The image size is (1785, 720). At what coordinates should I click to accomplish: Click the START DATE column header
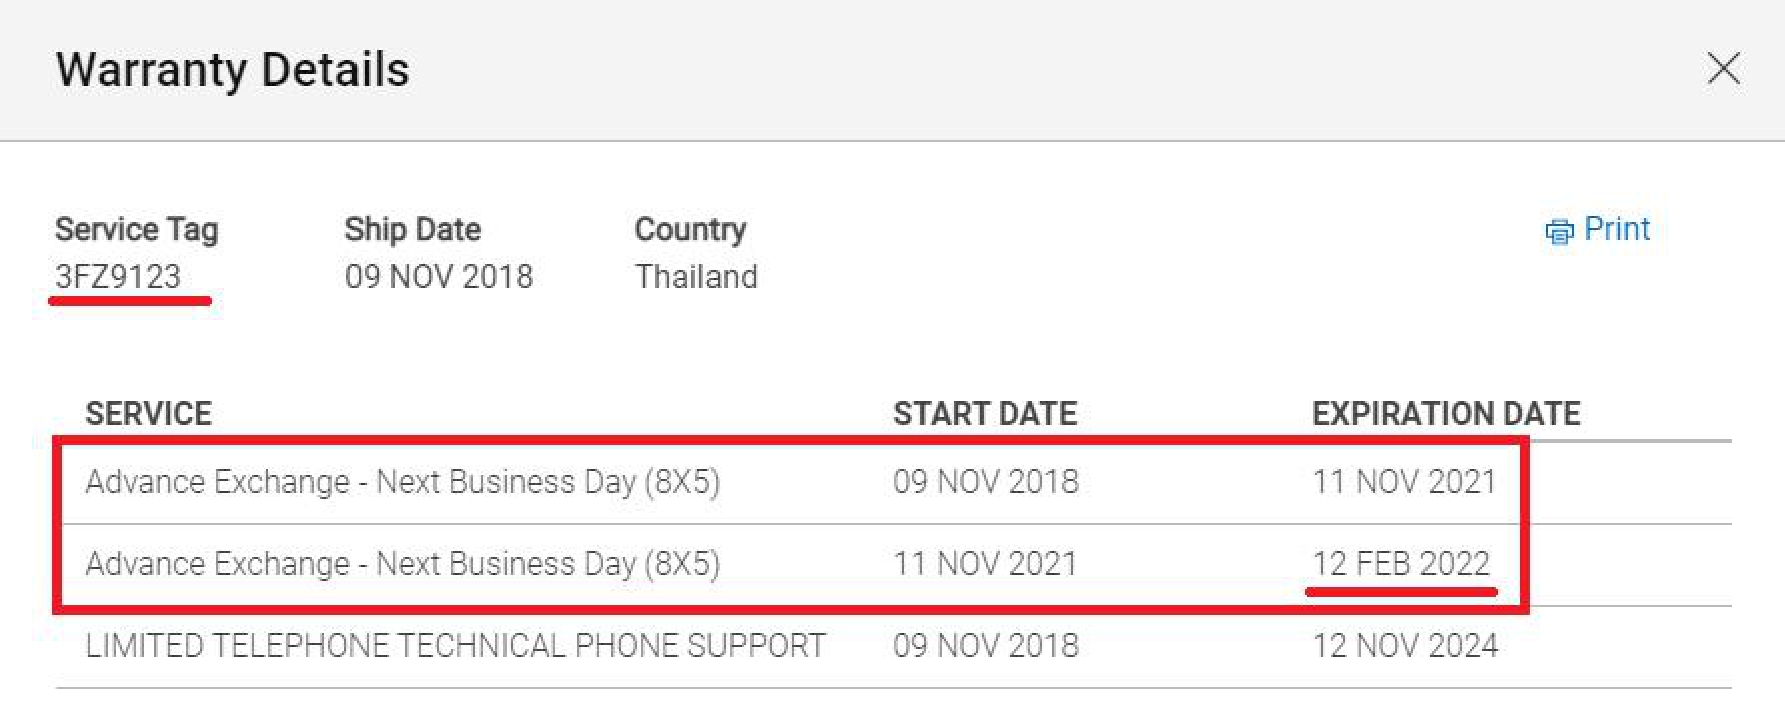985,413
